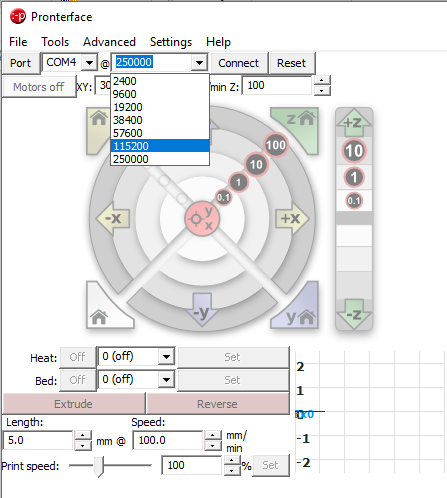Viewport: 447px width, 498px height.
Task: Click the Print speed percent field
Action: (192, 465)
